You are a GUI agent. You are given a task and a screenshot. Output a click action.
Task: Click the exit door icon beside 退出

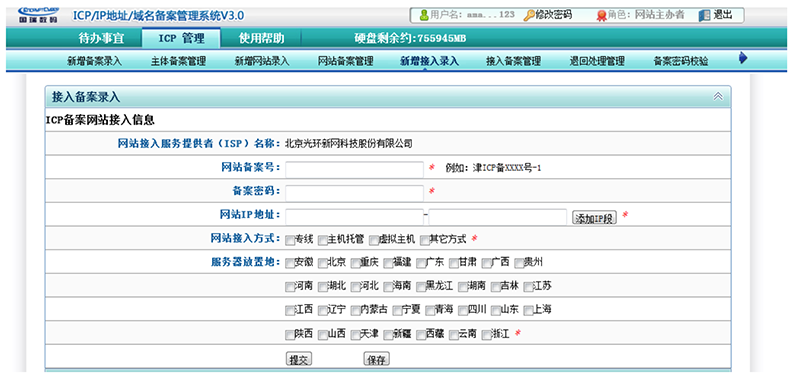(x=705, y=15)
